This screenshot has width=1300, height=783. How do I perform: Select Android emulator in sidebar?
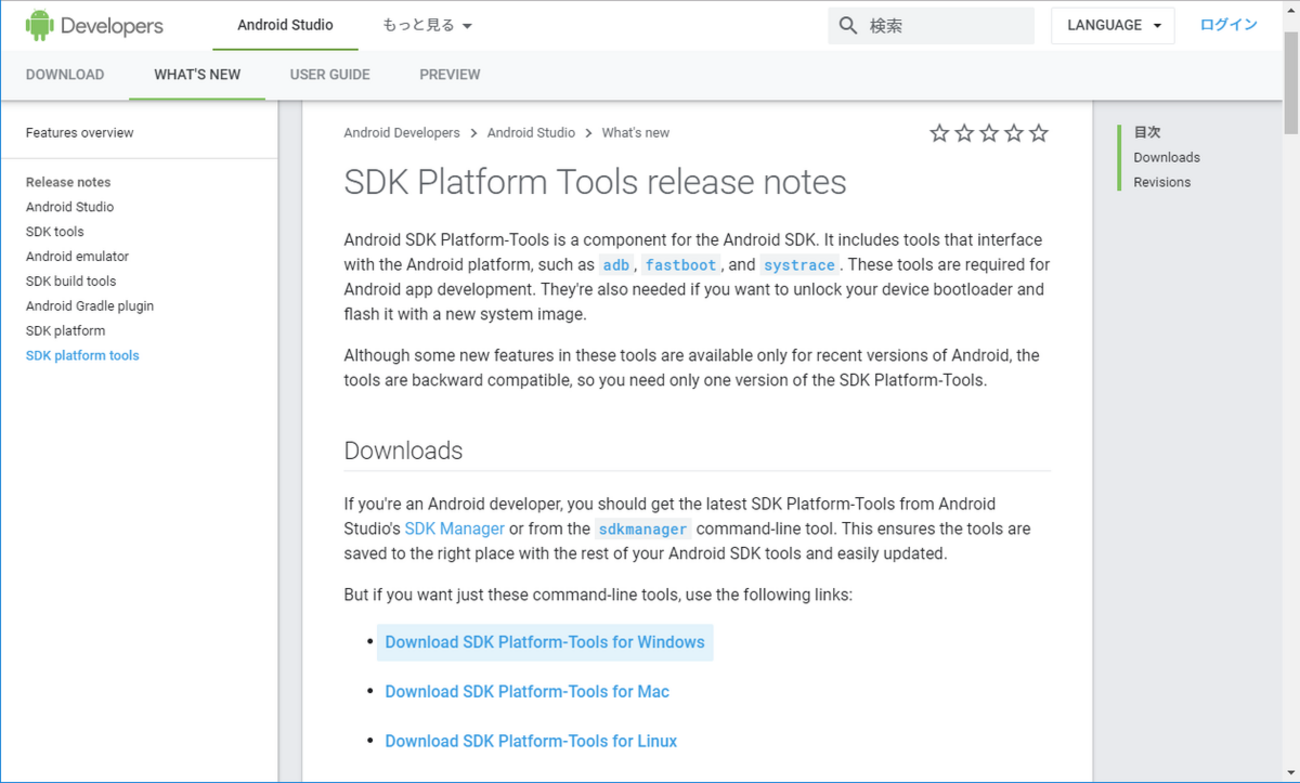[x=77, y=256]
